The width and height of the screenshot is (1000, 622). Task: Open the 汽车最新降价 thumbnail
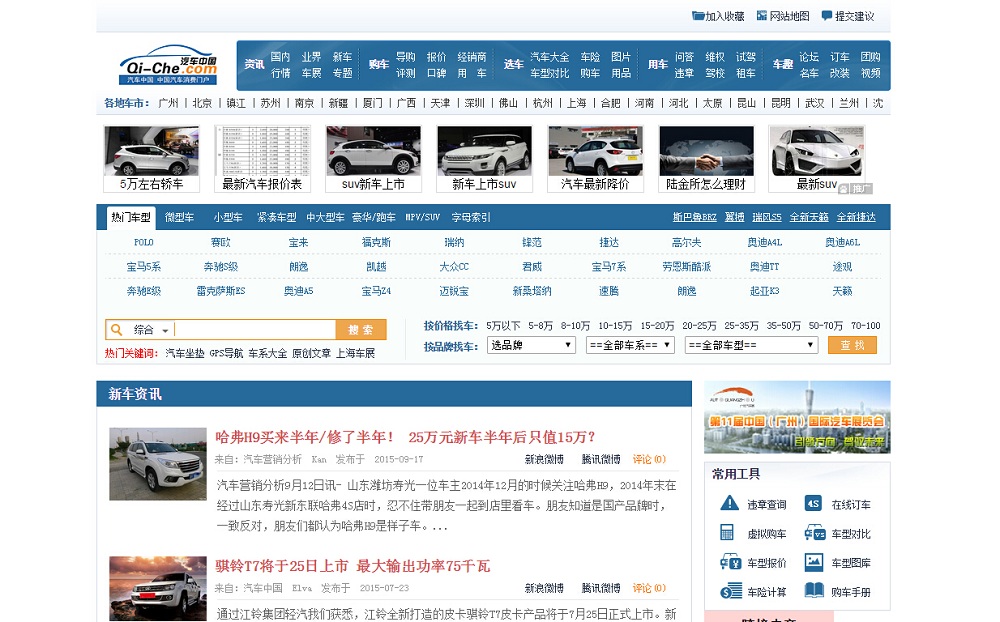[595, 159]
